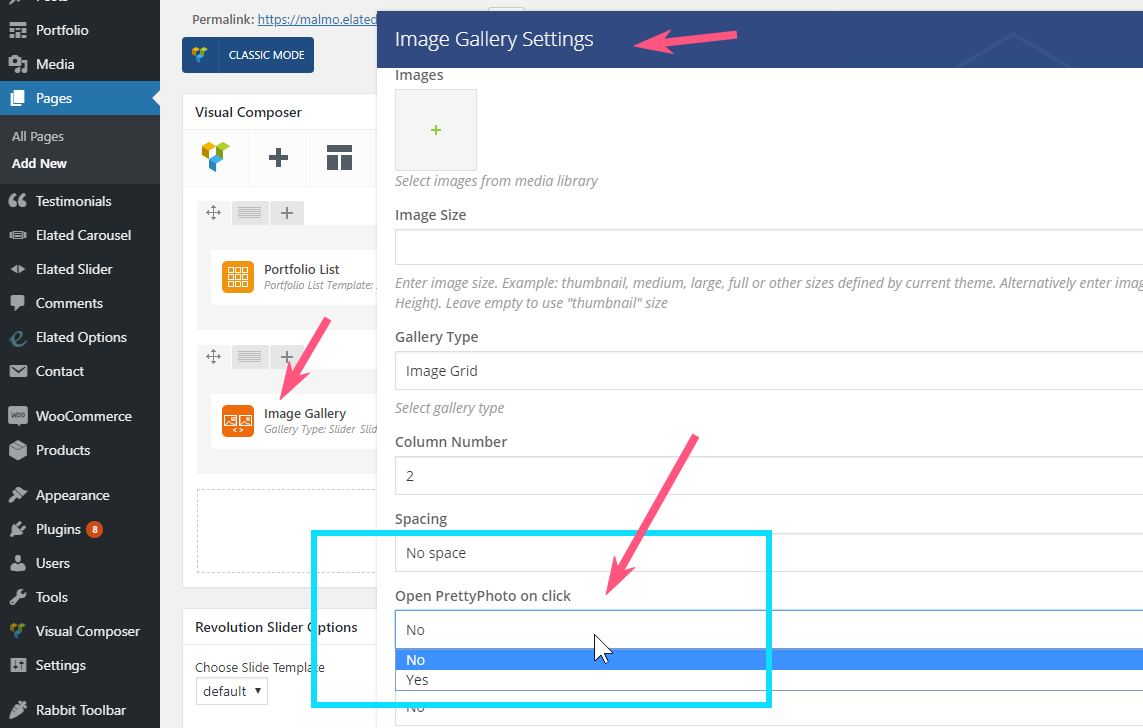Open the Appearance menu
1143x728 pixels.
(79, 495)
